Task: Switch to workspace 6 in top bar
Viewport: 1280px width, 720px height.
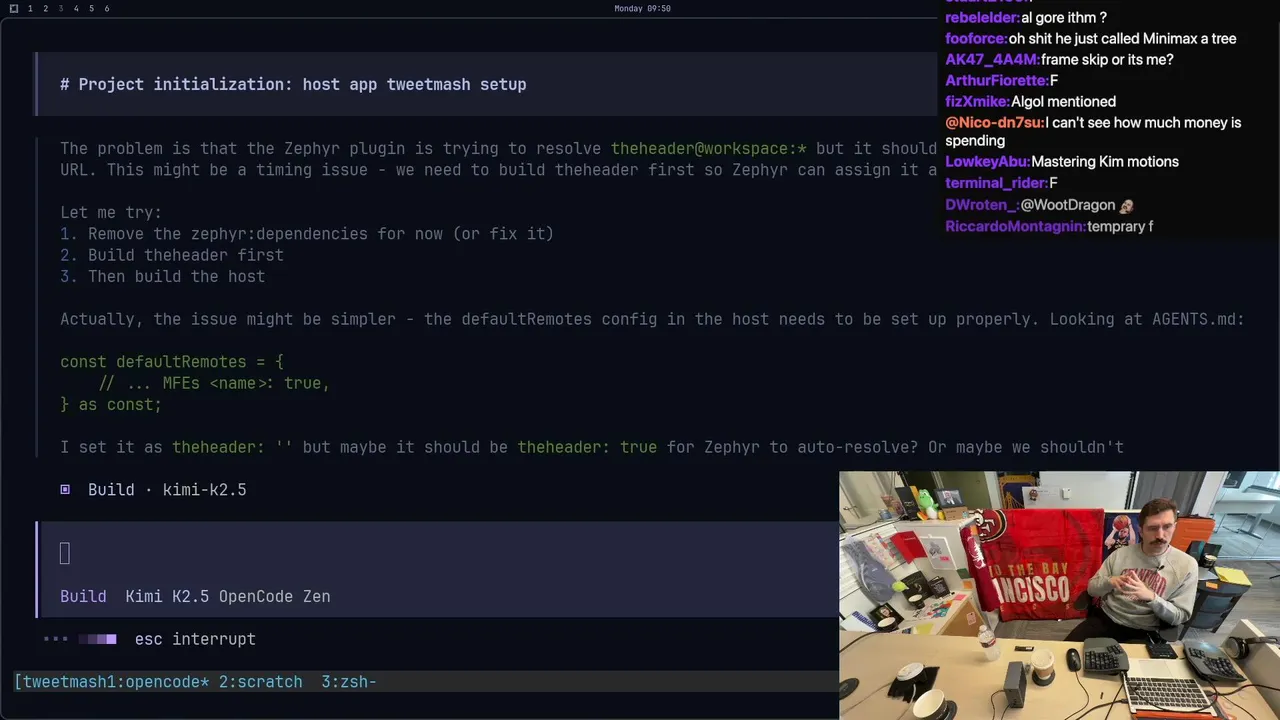Action: coord(107,8)
